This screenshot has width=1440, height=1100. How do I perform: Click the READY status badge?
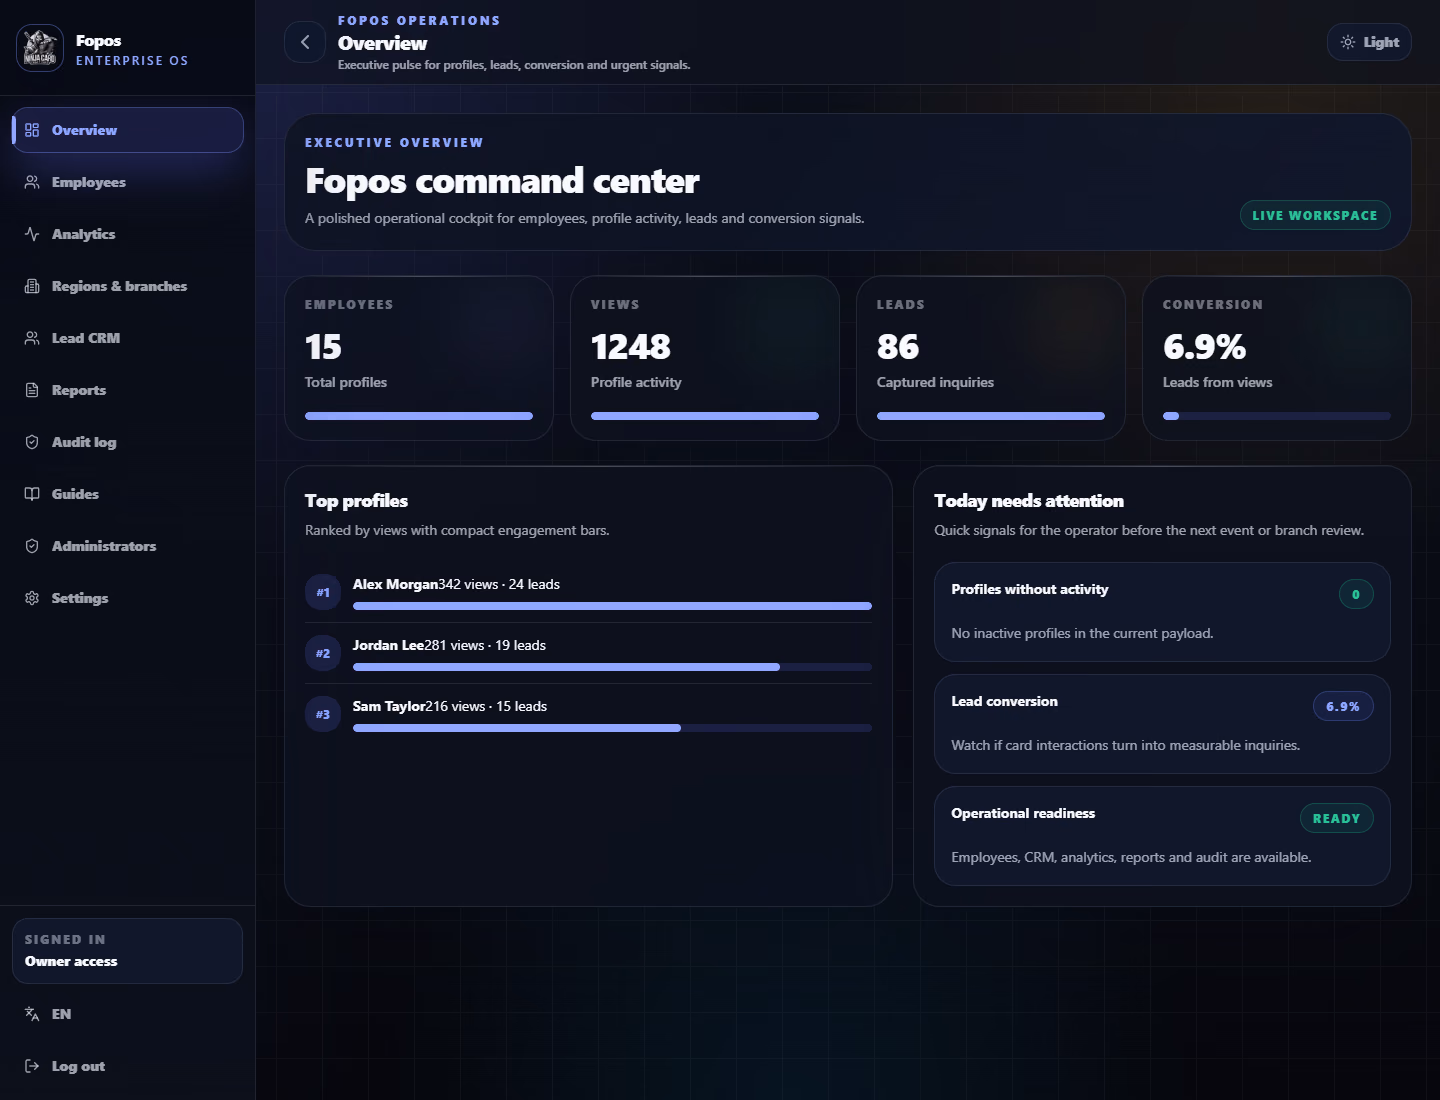coord(1336,818)
